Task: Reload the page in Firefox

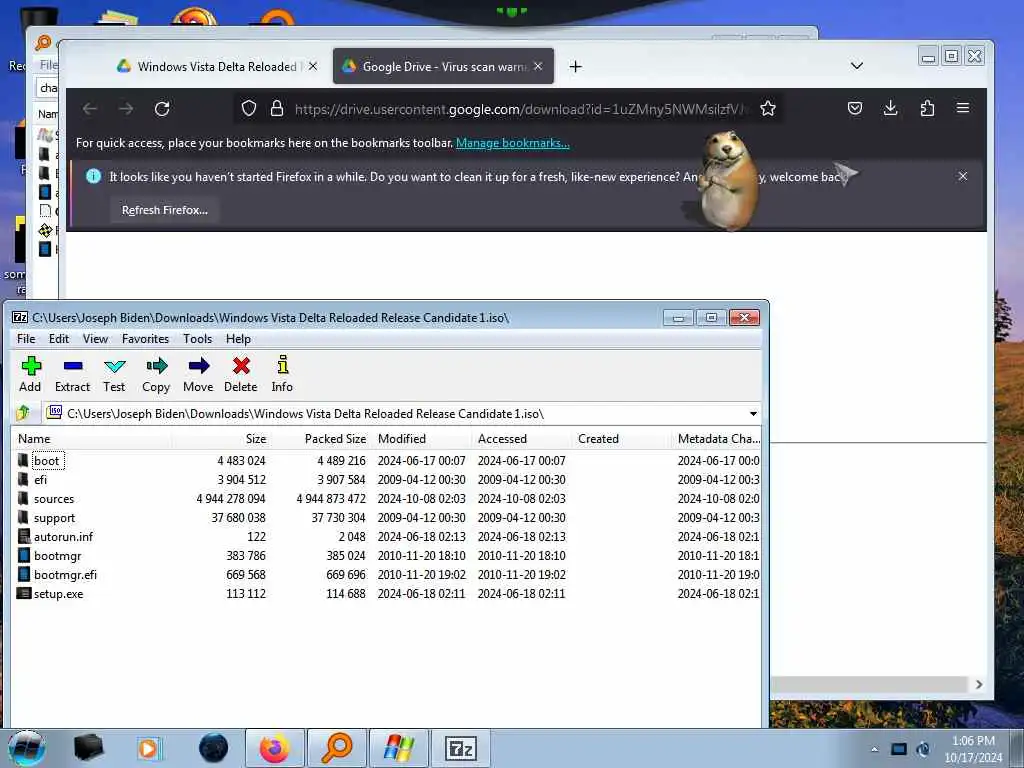Action: point(162,108)
